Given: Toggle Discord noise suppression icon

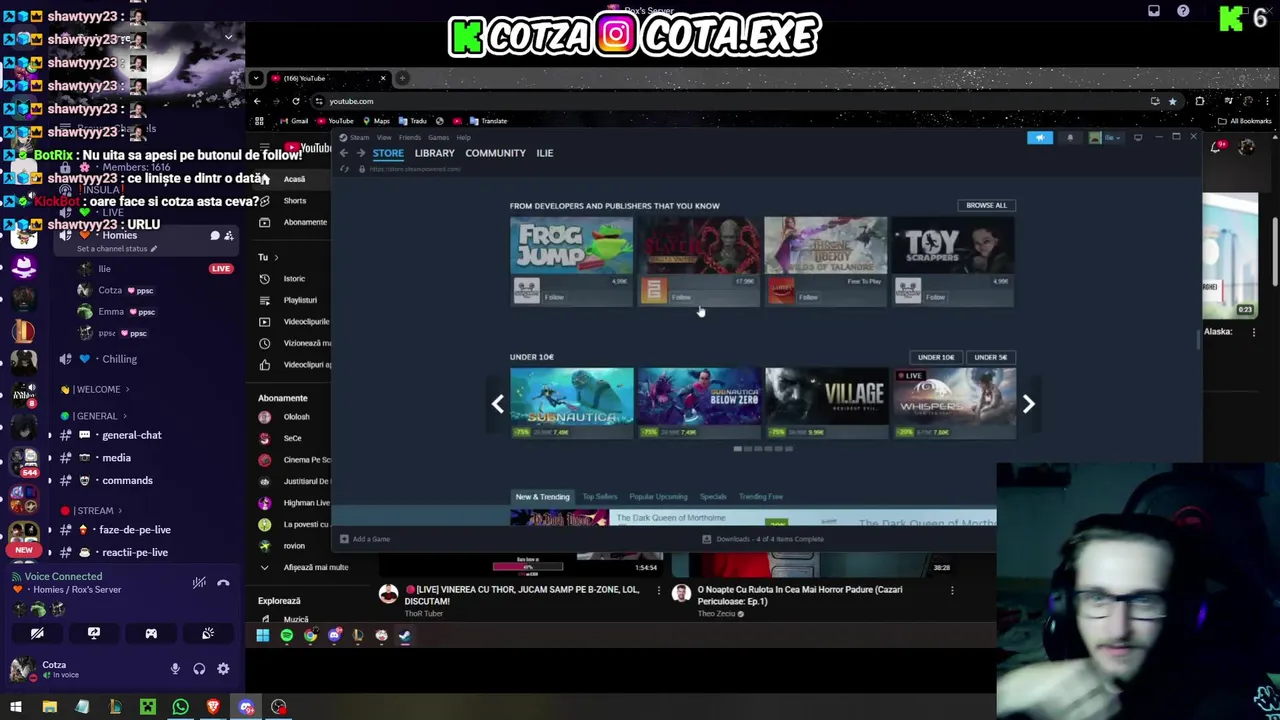Looking at the screenshot, I should [199, 582].
